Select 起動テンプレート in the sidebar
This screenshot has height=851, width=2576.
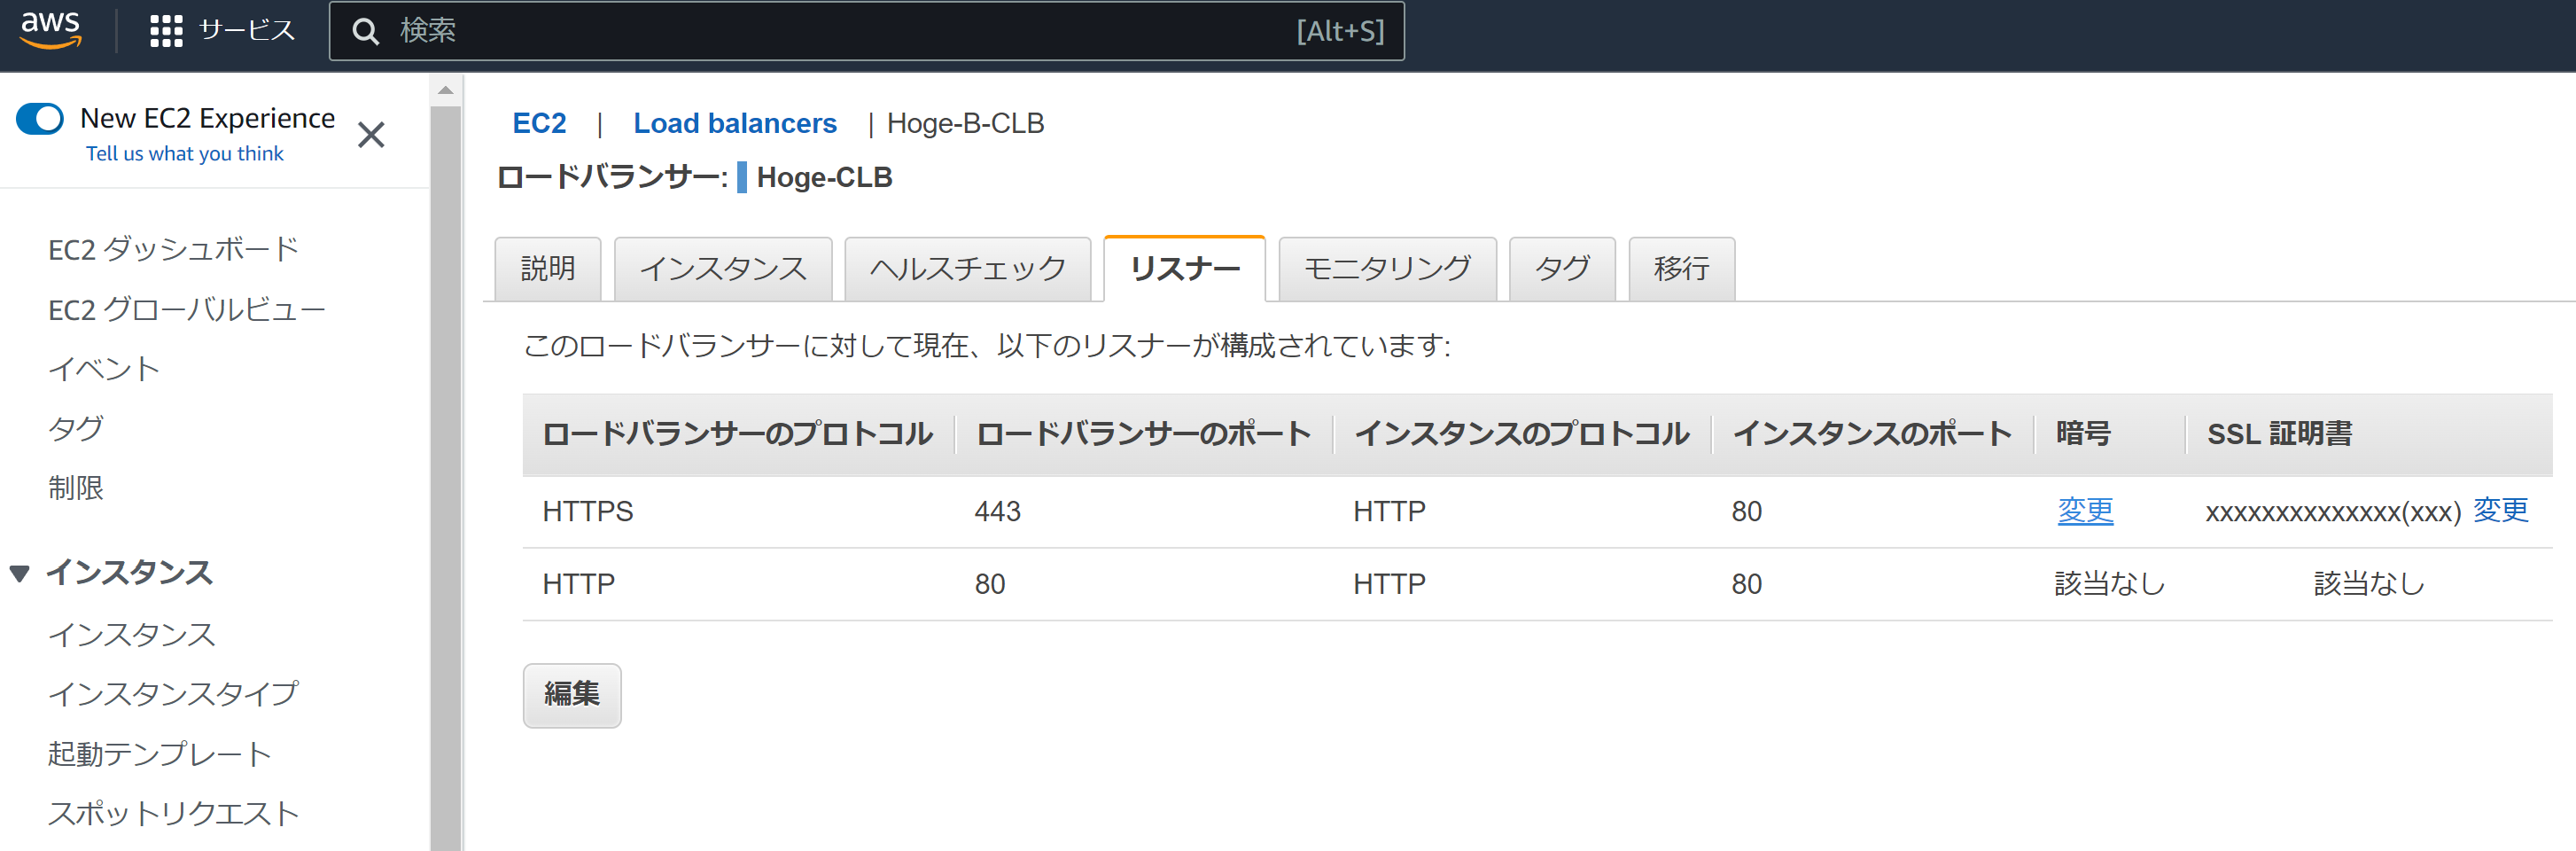click(159, 753)
